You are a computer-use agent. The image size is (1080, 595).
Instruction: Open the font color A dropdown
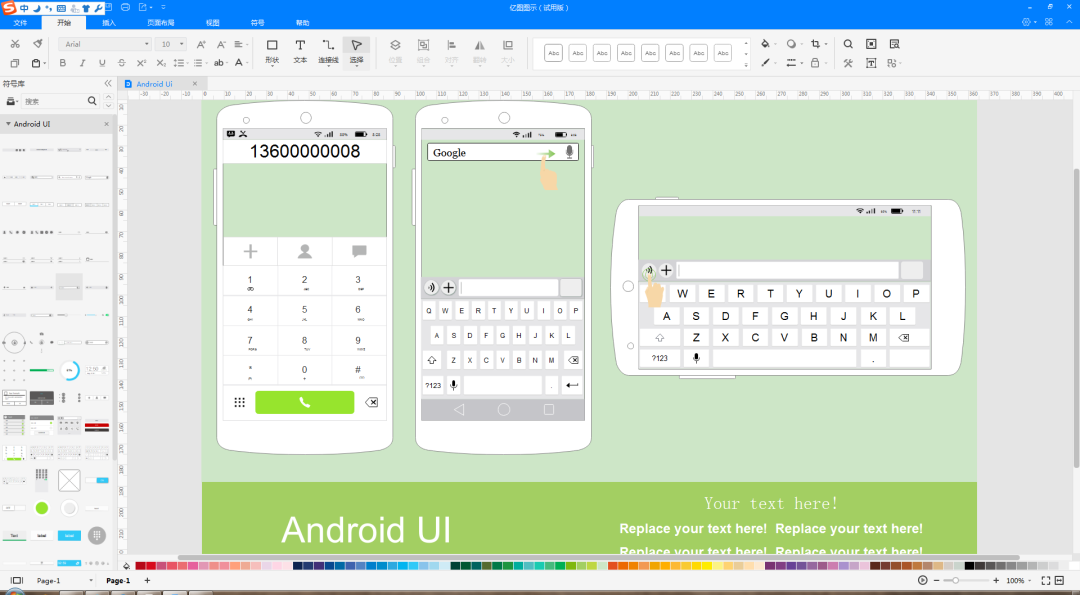[x=240, y=63]
